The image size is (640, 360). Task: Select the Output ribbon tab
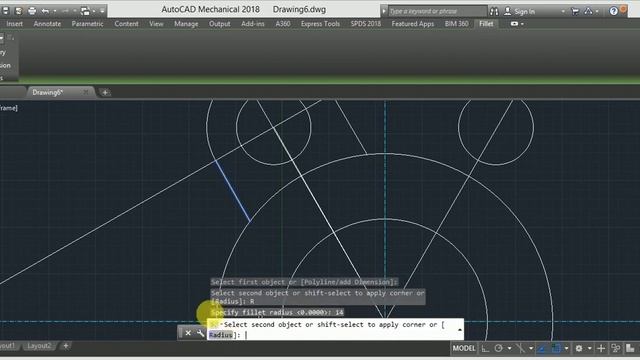(220, 24)
